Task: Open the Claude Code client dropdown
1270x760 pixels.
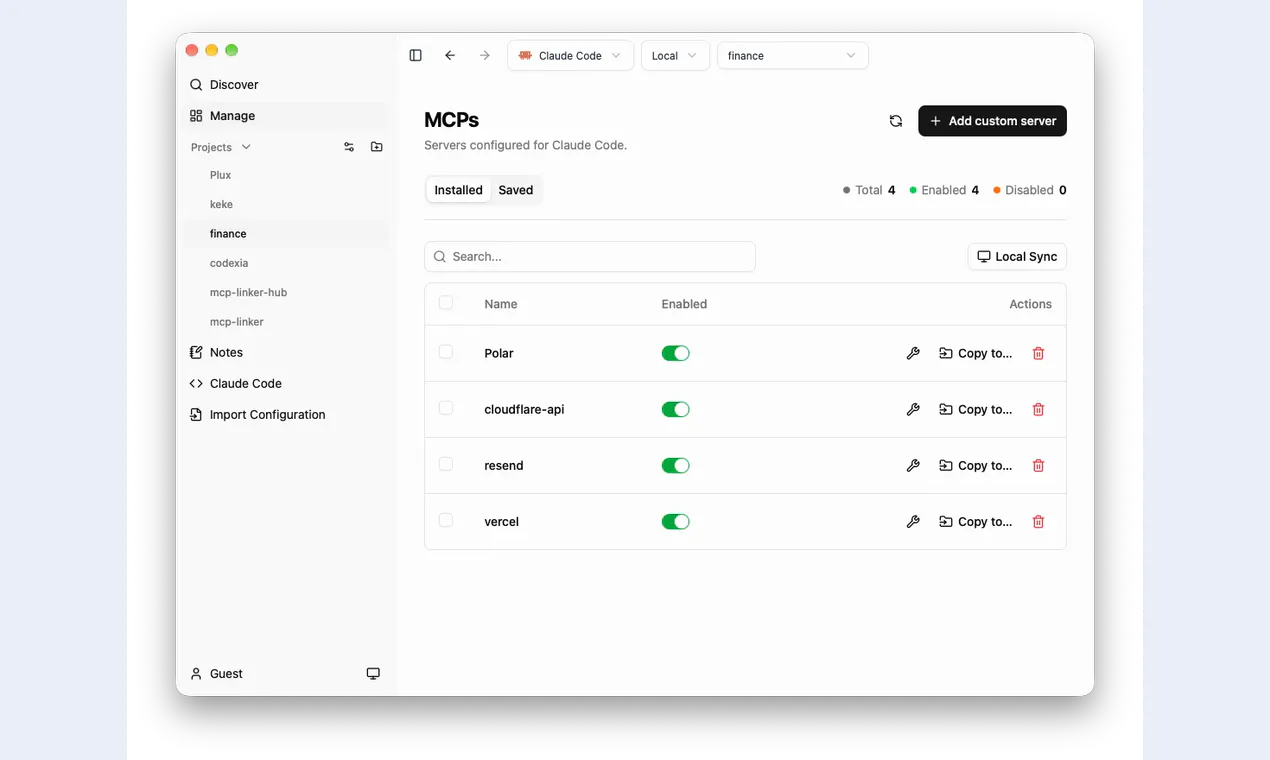Action: tap(570, 56)
